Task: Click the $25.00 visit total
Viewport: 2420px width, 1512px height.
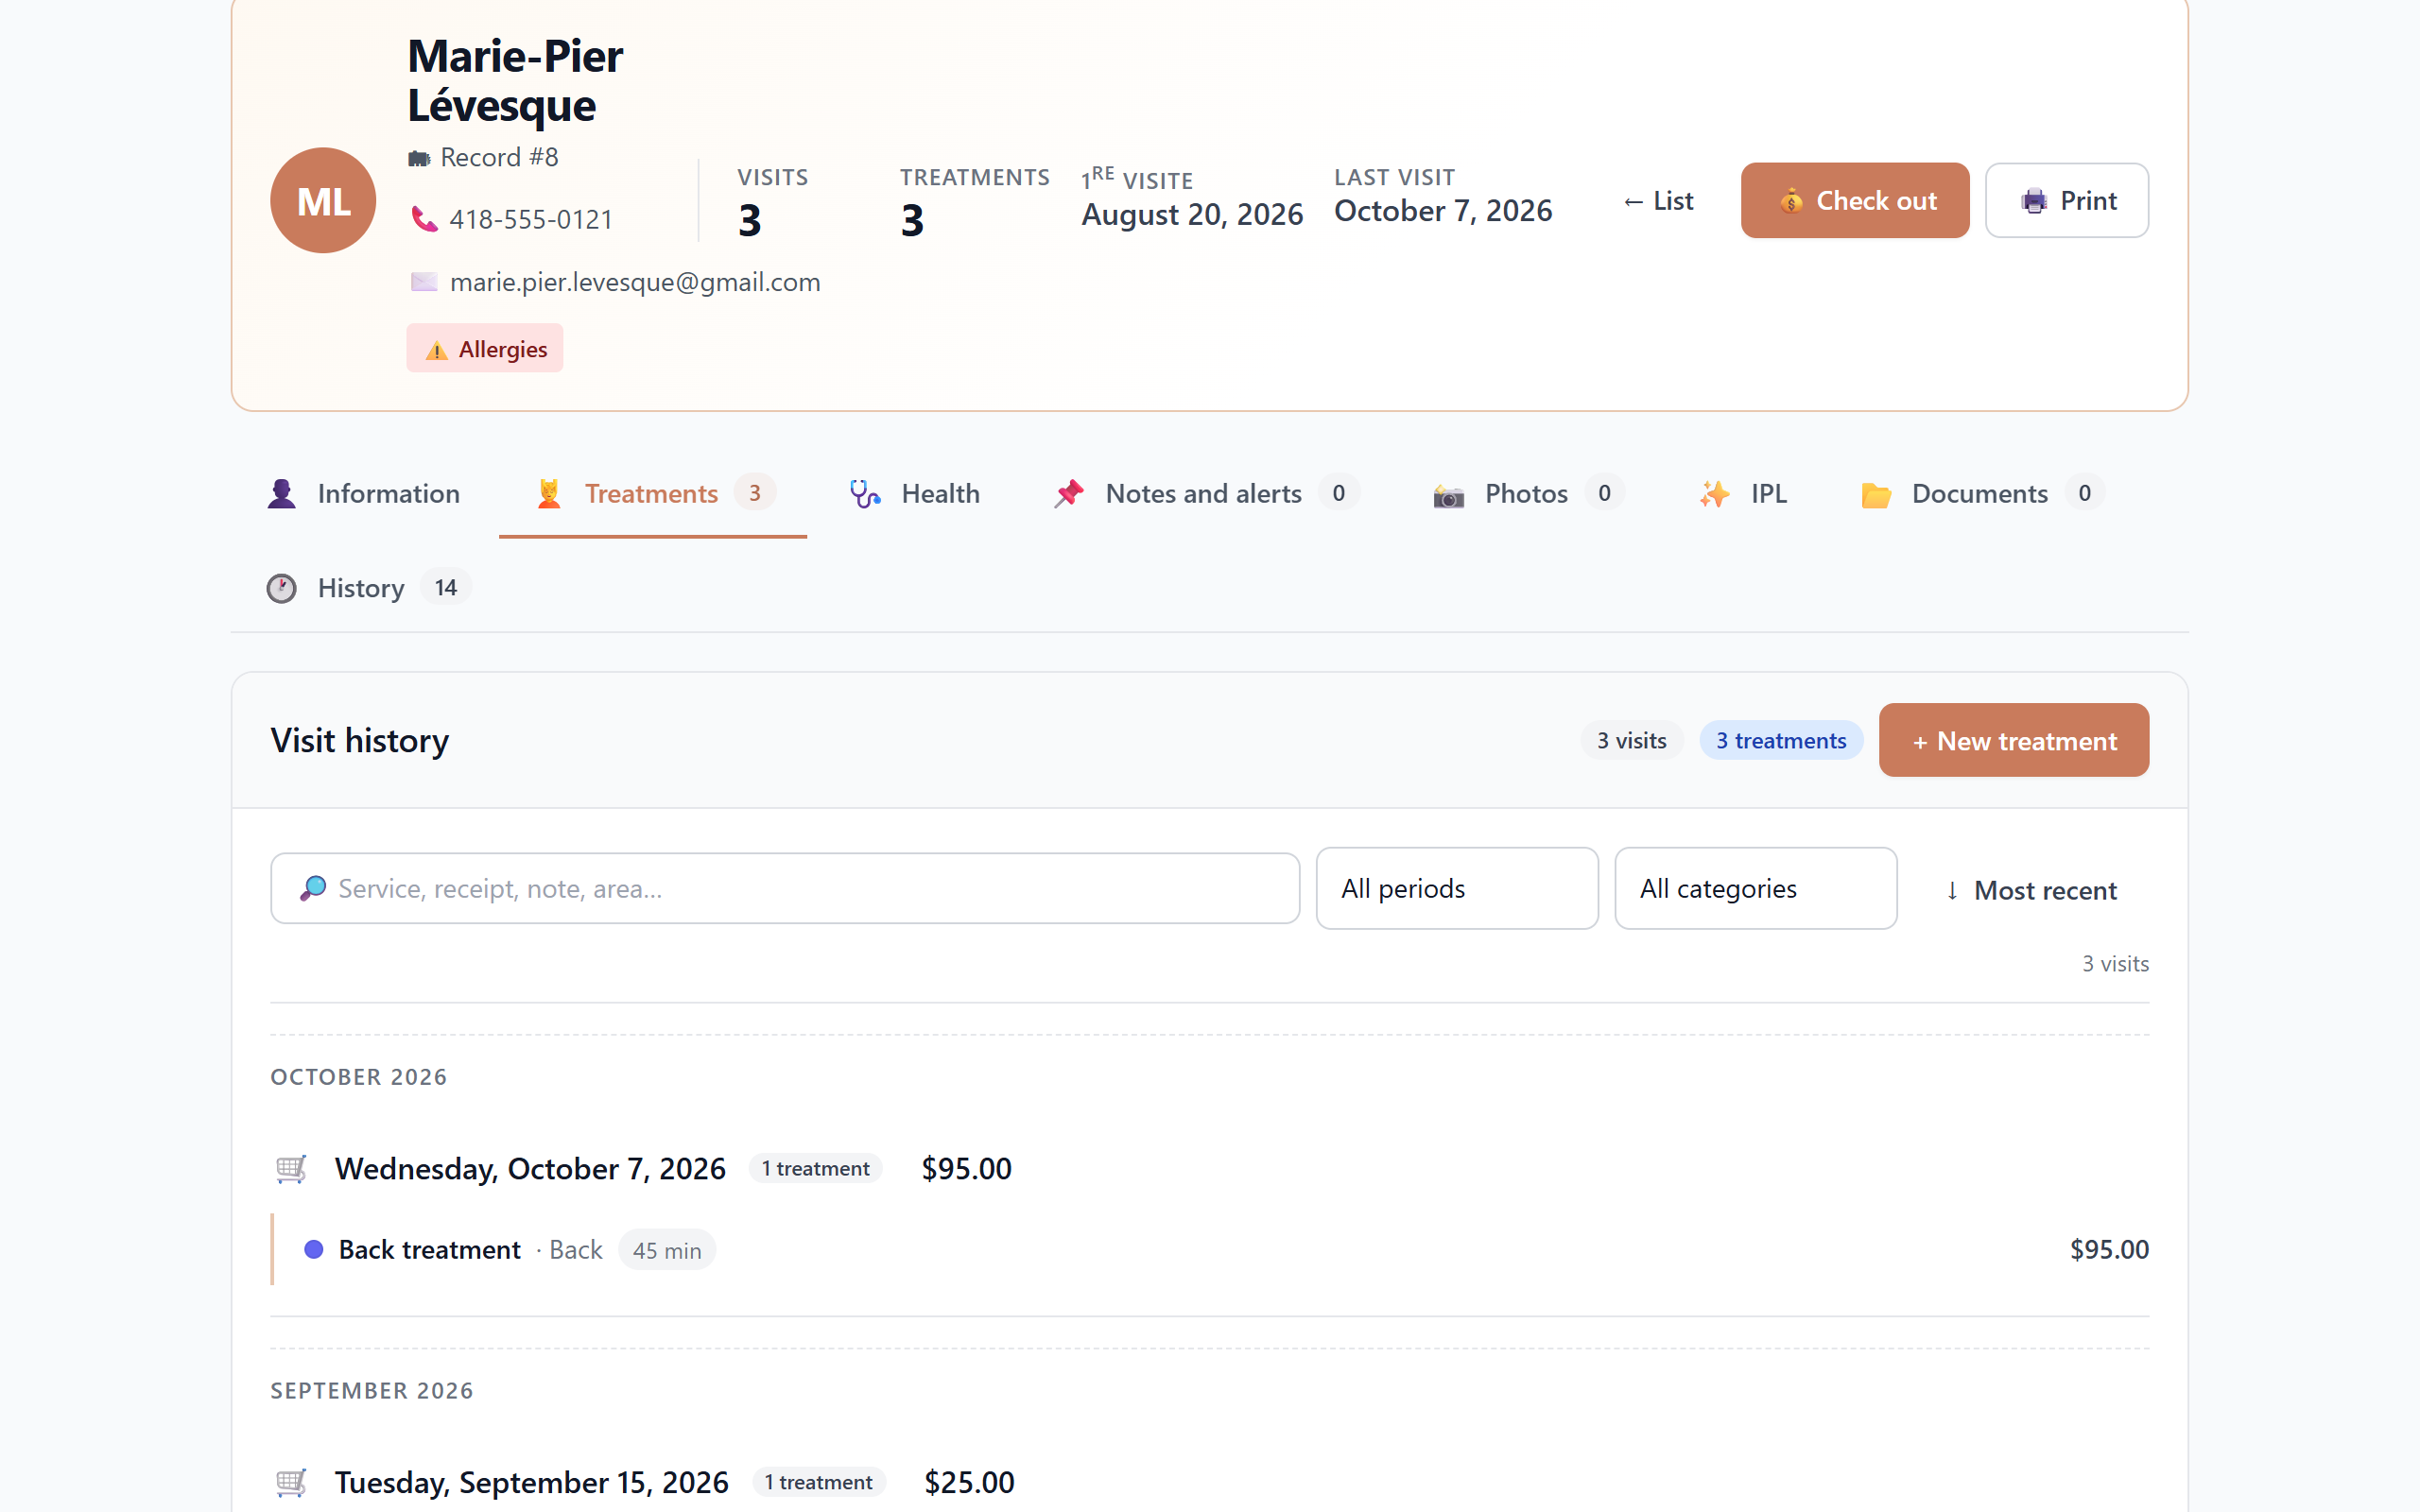Action: (x=970, y=1482)
